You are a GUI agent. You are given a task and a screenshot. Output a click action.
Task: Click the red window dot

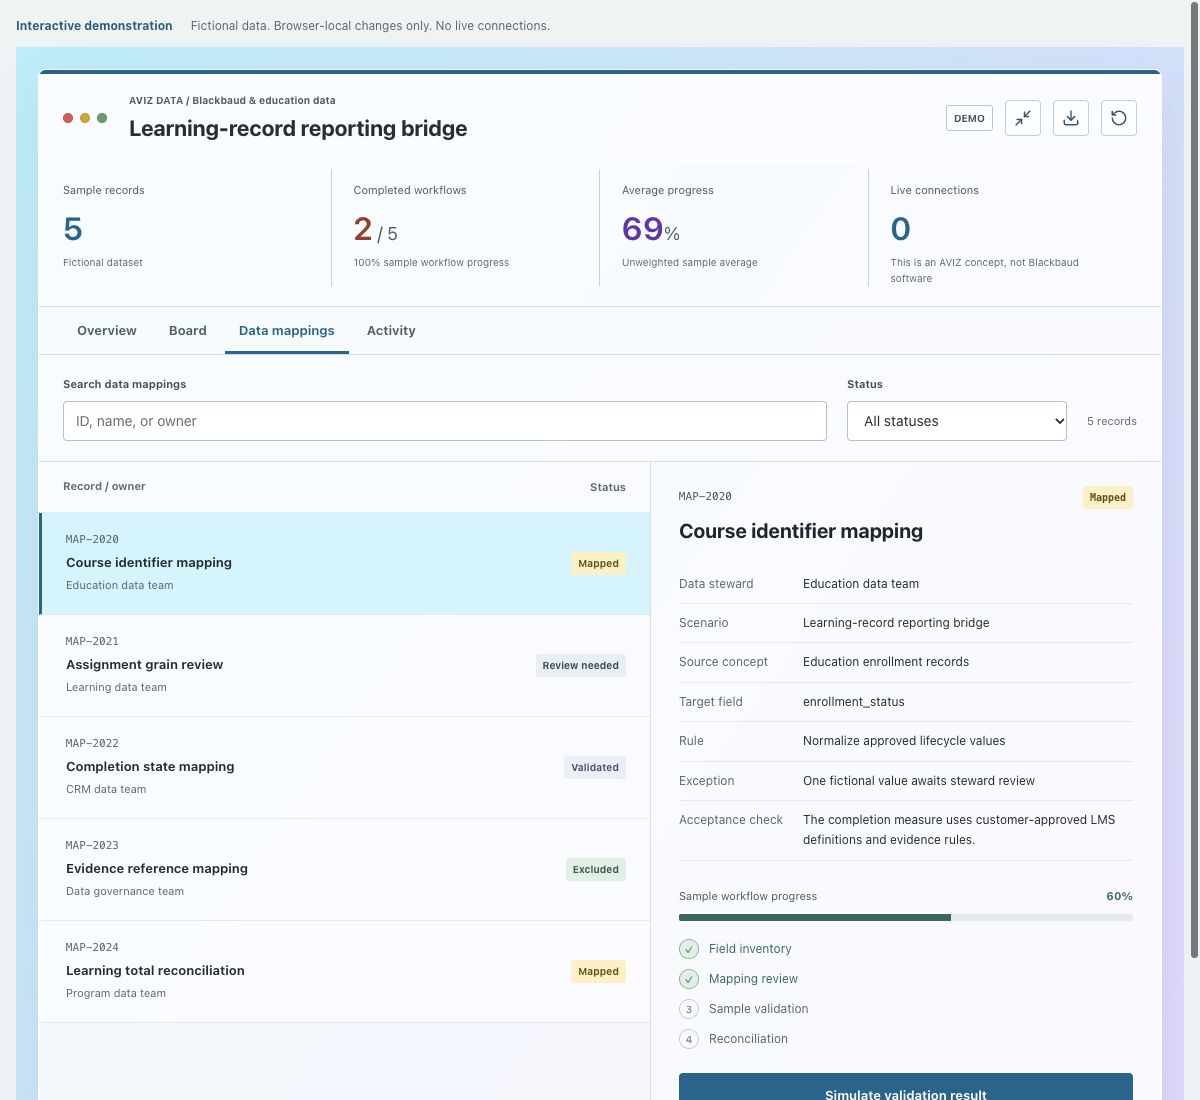click(x=68, y=118)
